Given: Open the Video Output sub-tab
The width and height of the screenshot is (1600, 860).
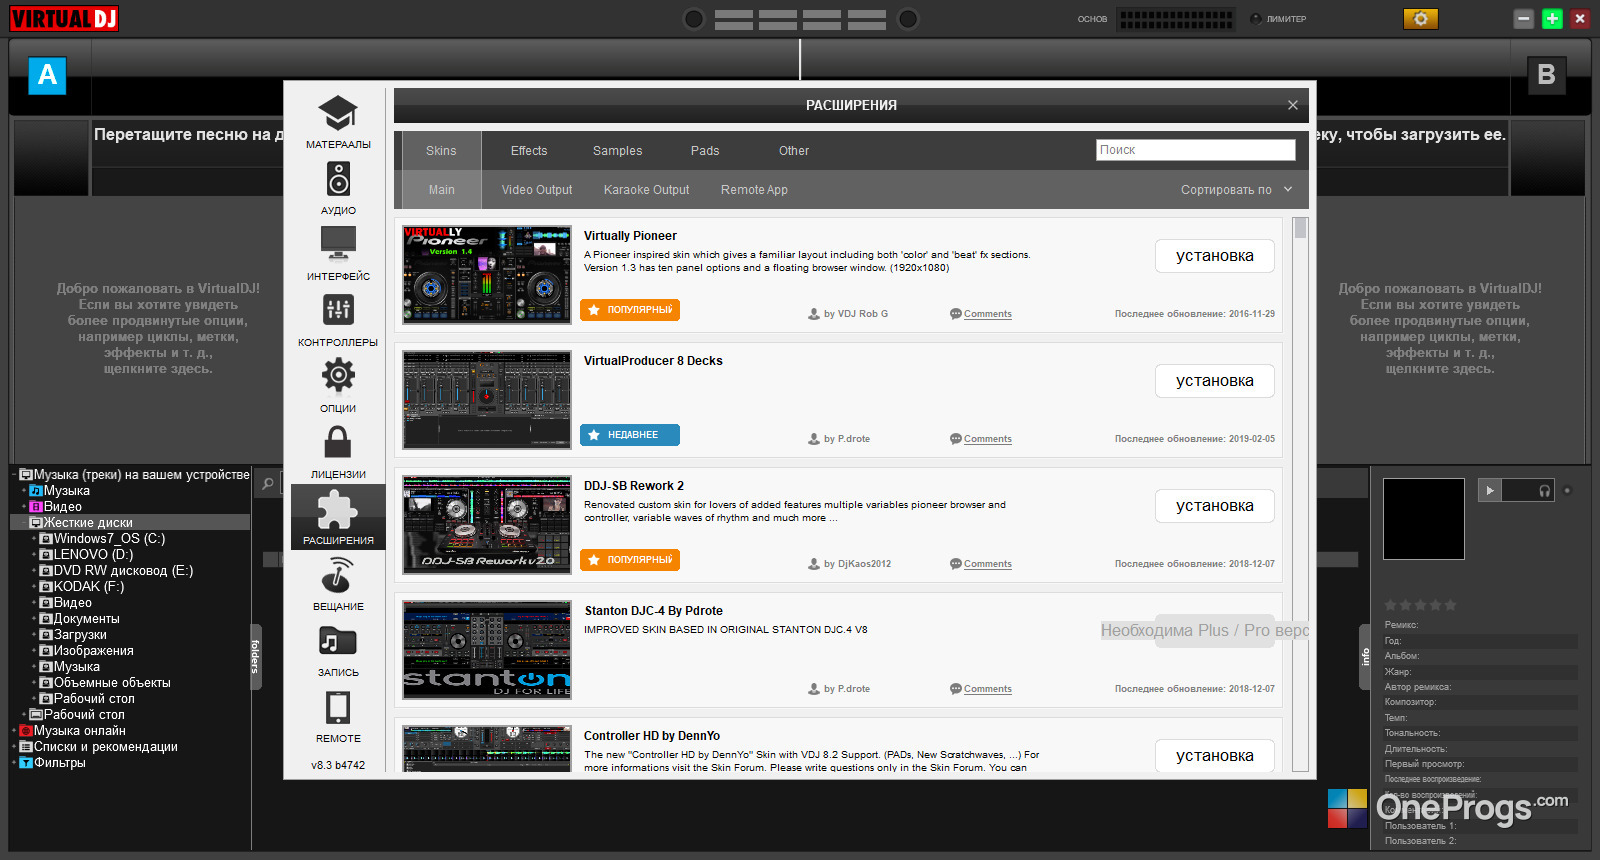Looking at the screenshot, I should [x=537, y=190].
